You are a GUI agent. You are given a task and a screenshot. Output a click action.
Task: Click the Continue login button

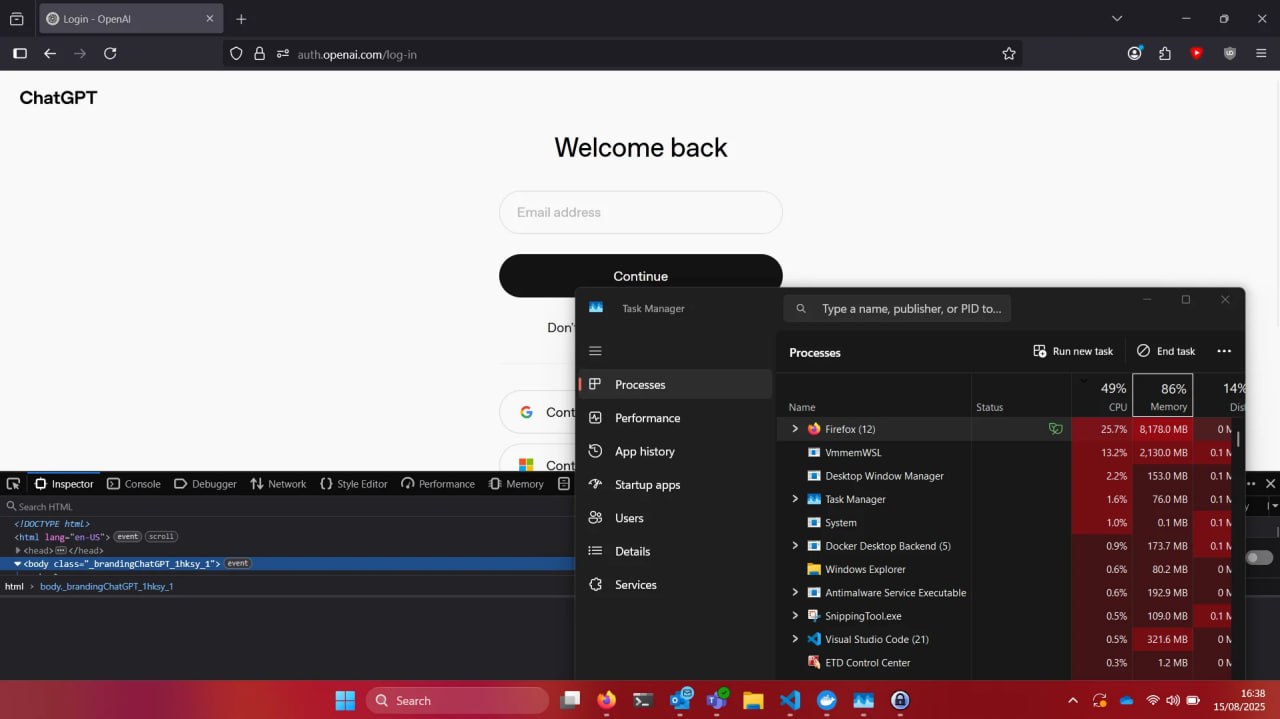640,275
